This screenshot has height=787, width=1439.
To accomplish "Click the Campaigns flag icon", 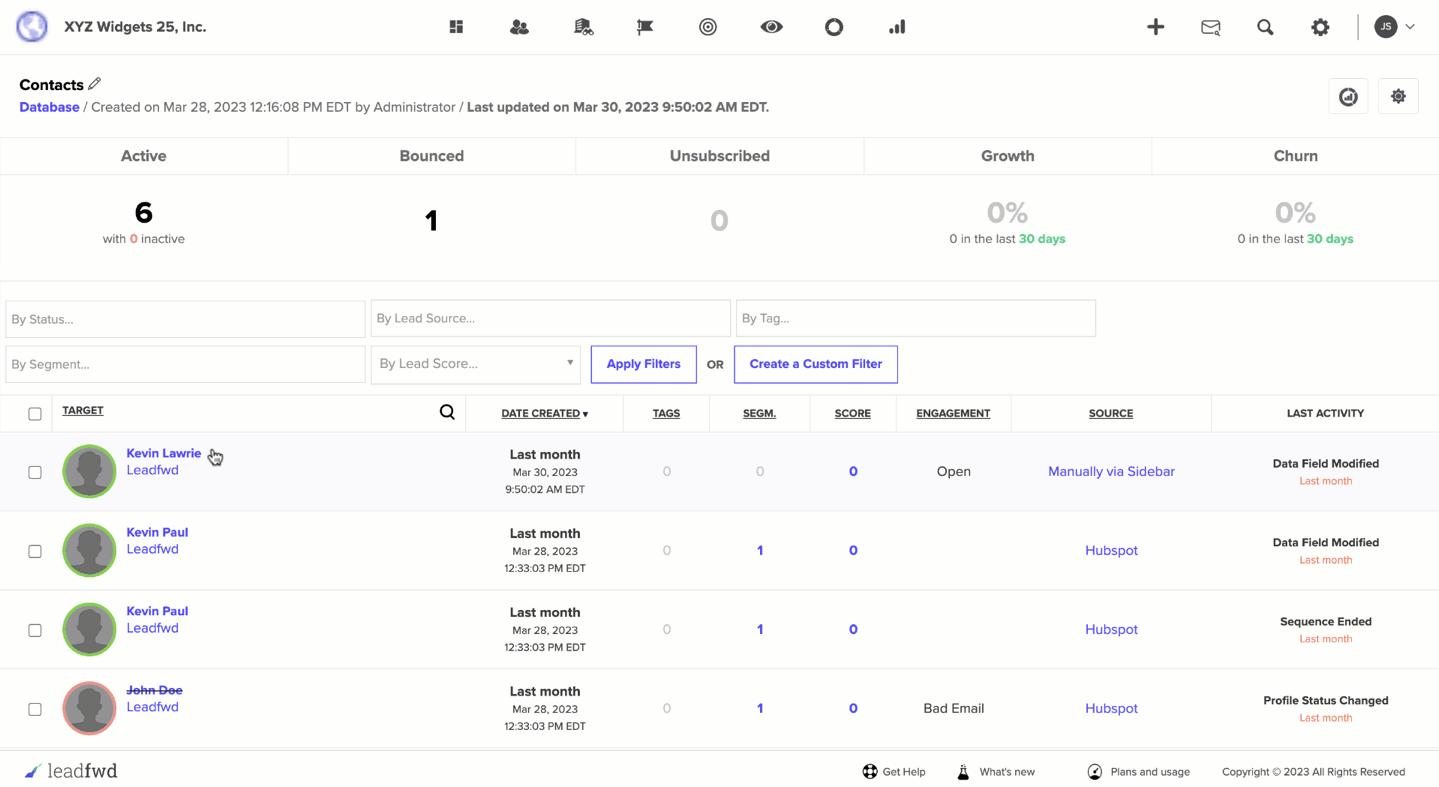I will [x=644, y=27].
